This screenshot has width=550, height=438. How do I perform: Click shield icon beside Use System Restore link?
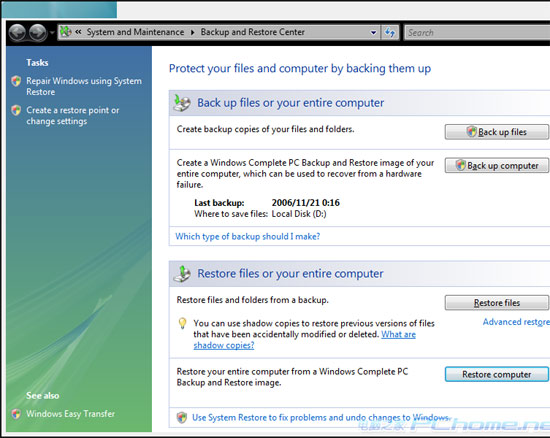point(182,417)
